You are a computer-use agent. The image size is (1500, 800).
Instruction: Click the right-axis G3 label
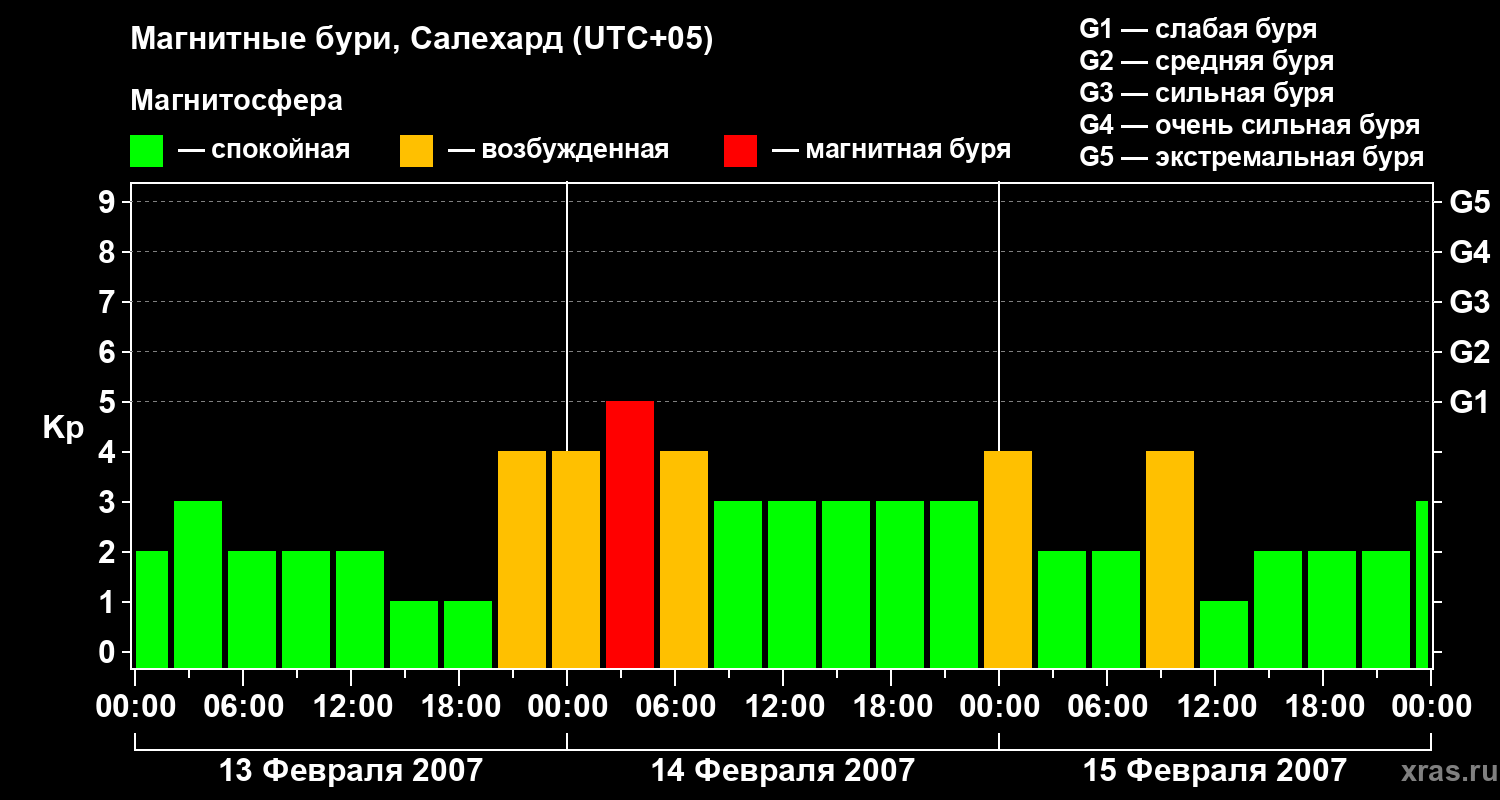pos(1469,303)
